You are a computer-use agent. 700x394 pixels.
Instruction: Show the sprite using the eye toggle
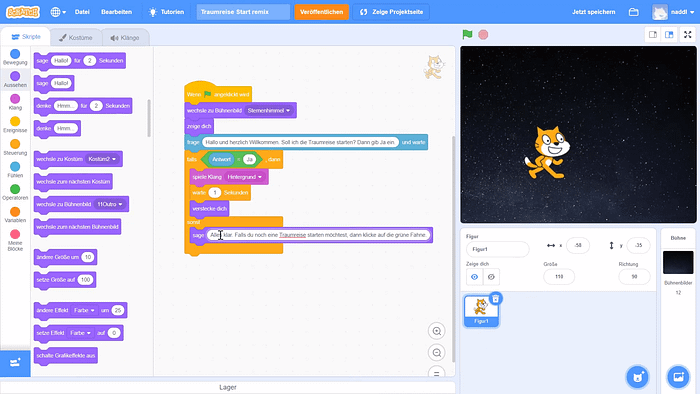pos(475,277)
